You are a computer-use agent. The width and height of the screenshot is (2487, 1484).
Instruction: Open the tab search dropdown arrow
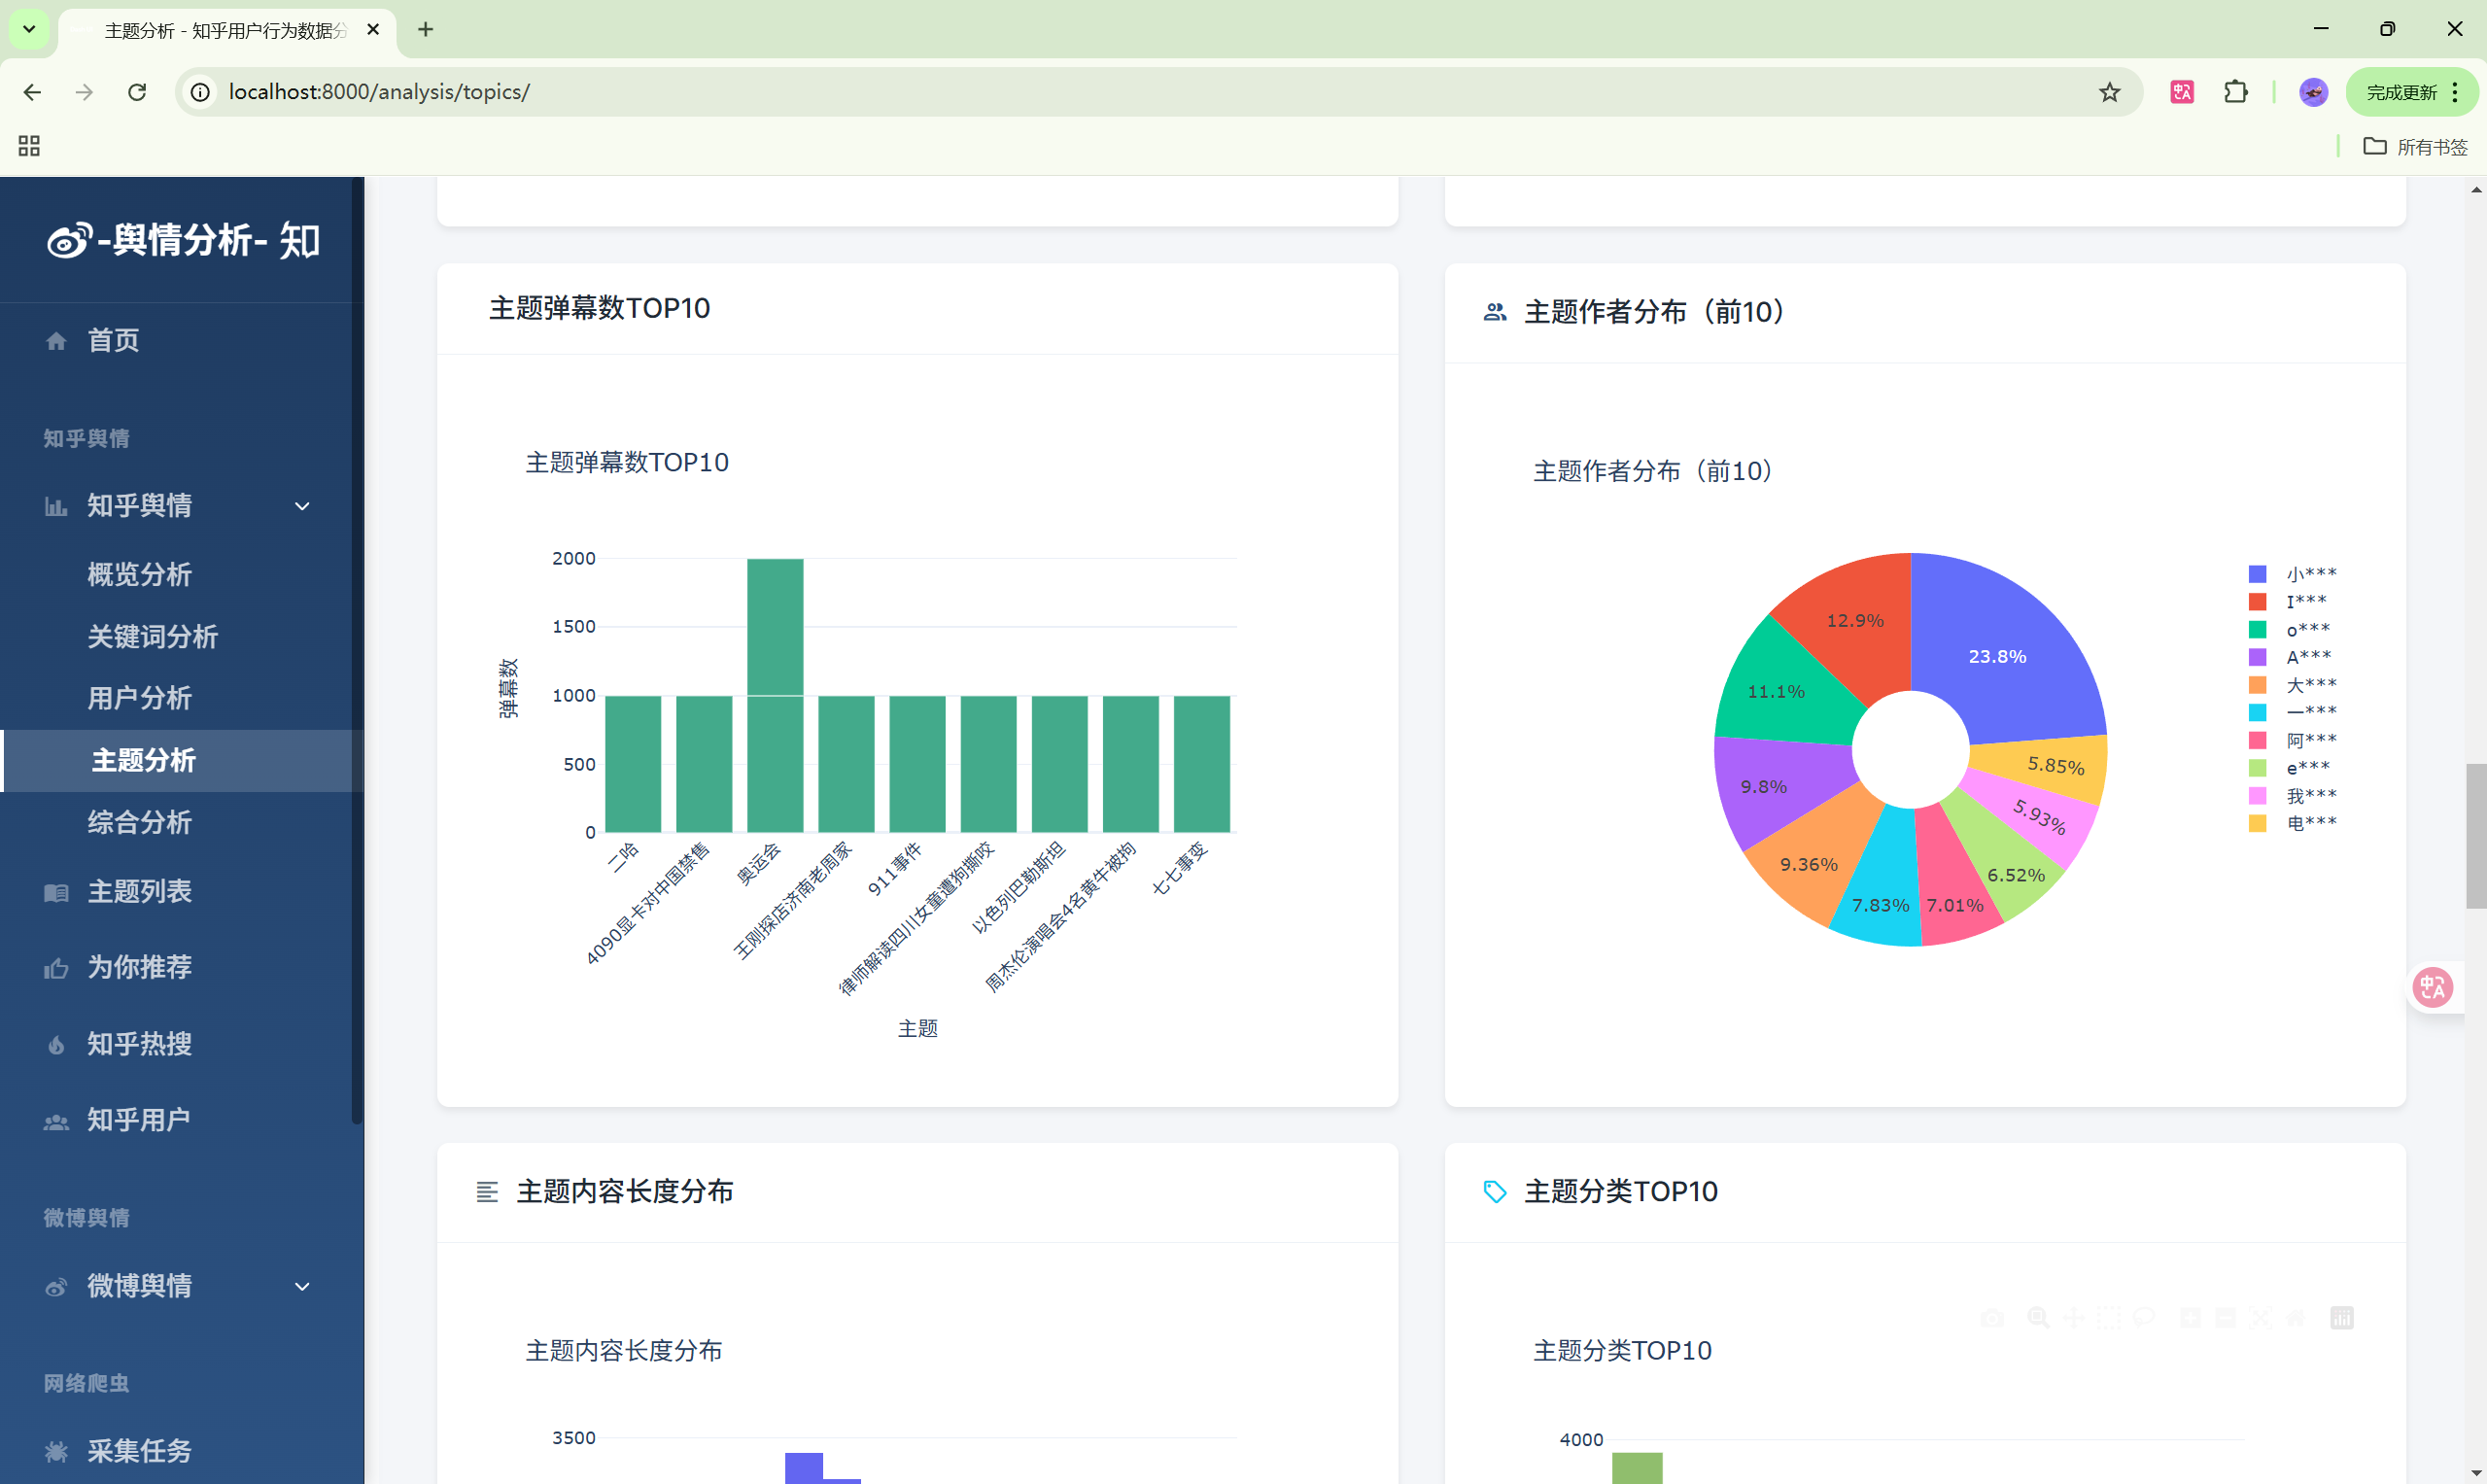coord(29,29)
